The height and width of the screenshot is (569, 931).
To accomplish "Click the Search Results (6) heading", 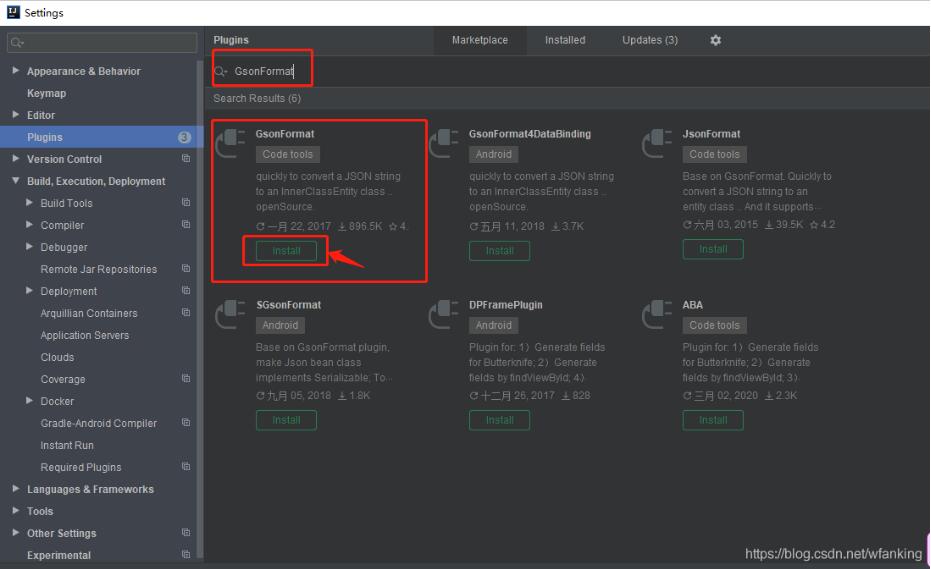I will [x=257, y=98].
